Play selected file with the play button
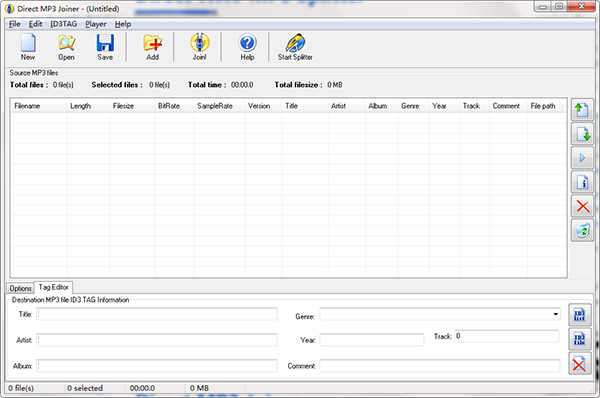 click(x=582, y=158)
